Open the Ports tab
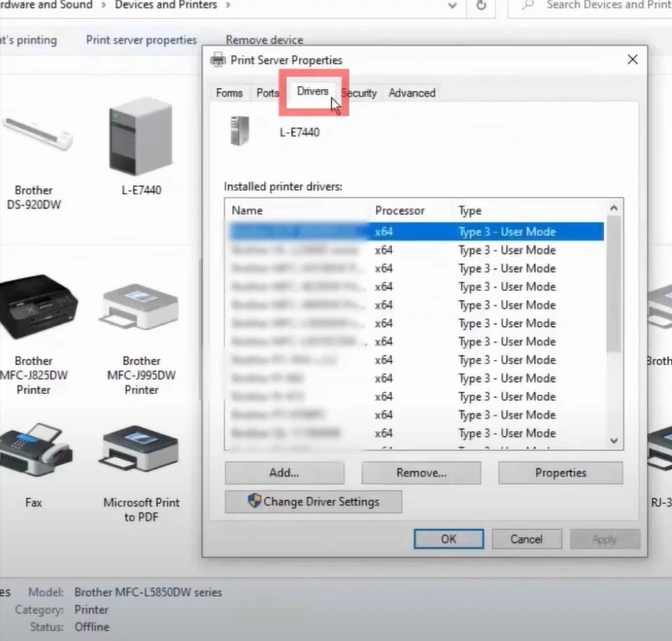This screenshot has height=641, width=672. (x=267, y=93)
